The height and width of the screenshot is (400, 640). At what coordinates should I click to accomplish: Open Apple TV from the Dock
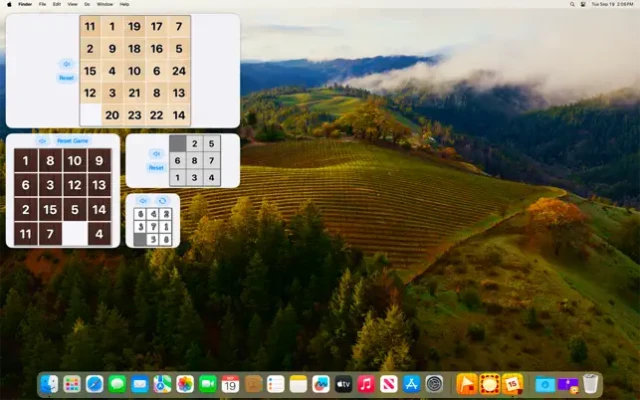(x=344, y=384)
